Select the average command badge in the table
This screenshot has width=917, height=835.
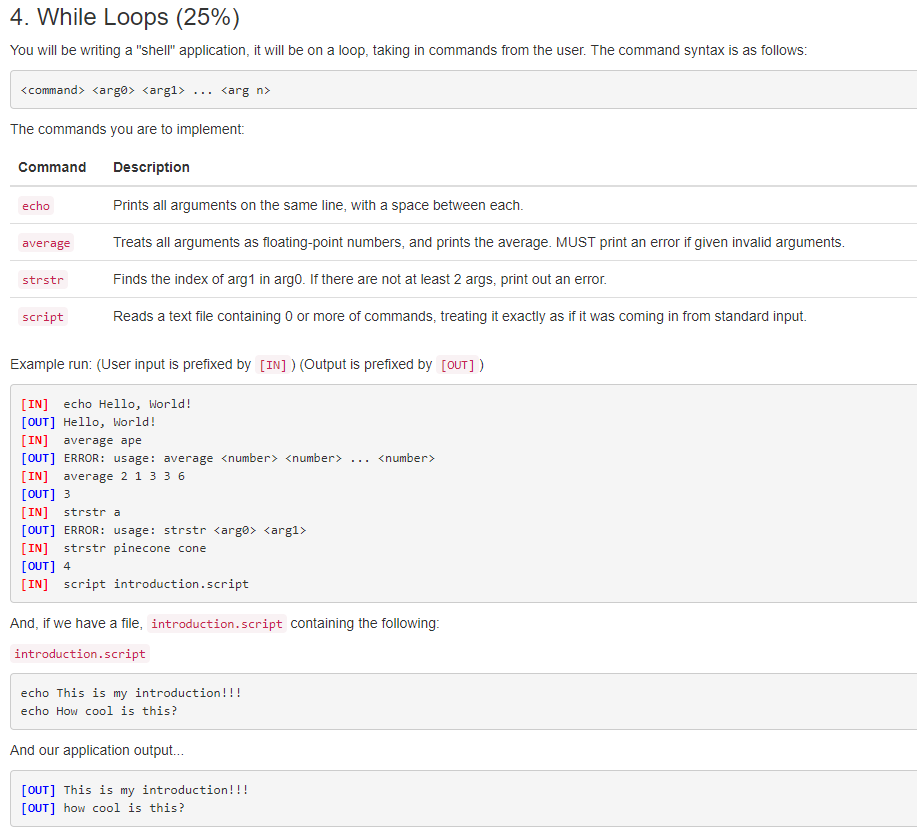pyautogui.click(x=45, y=243)
